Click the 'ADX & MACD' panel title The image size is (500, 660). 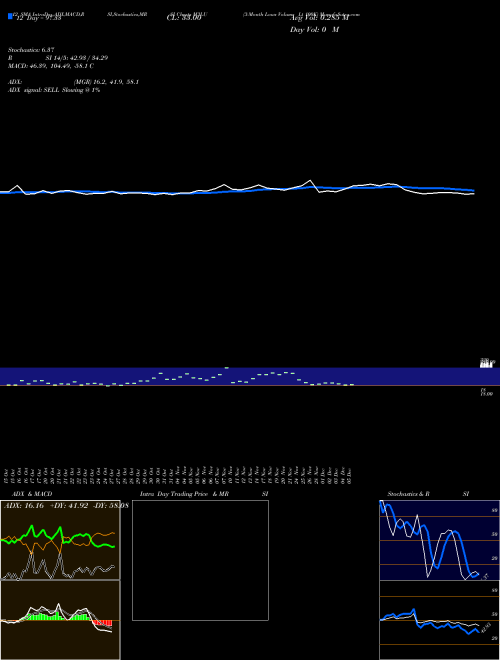pyautogui.click(x=32, y=494)
